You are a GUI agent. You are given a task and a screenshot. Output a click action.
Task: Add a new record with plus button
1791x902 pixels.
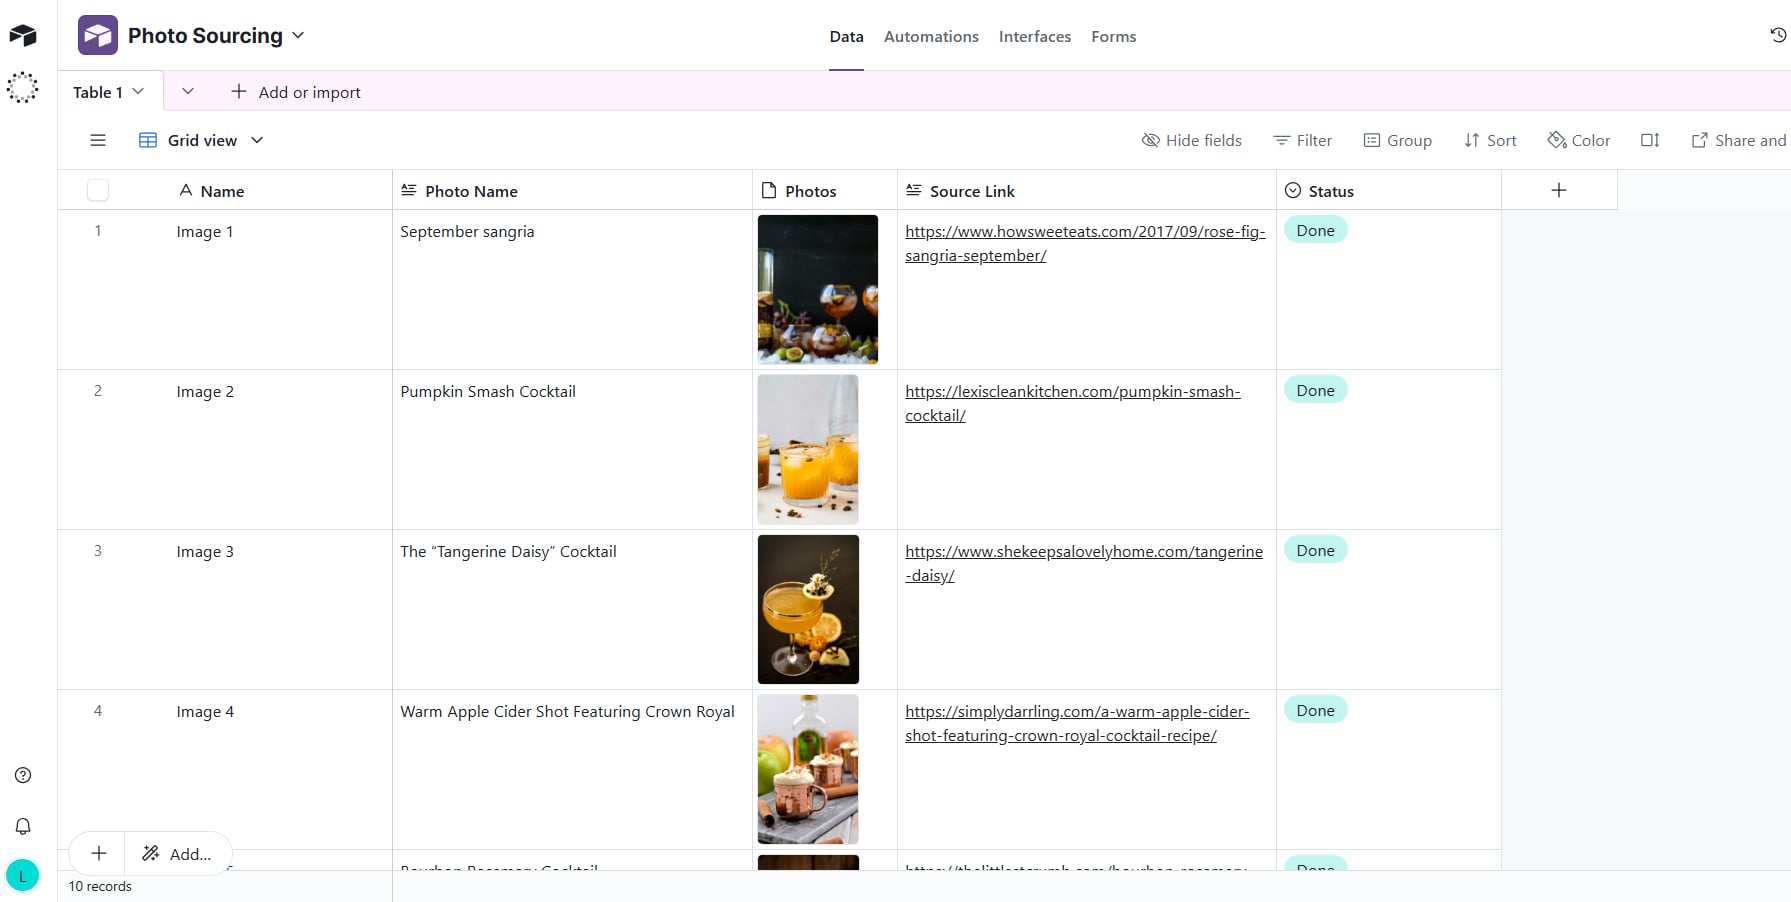coord(98,853)
